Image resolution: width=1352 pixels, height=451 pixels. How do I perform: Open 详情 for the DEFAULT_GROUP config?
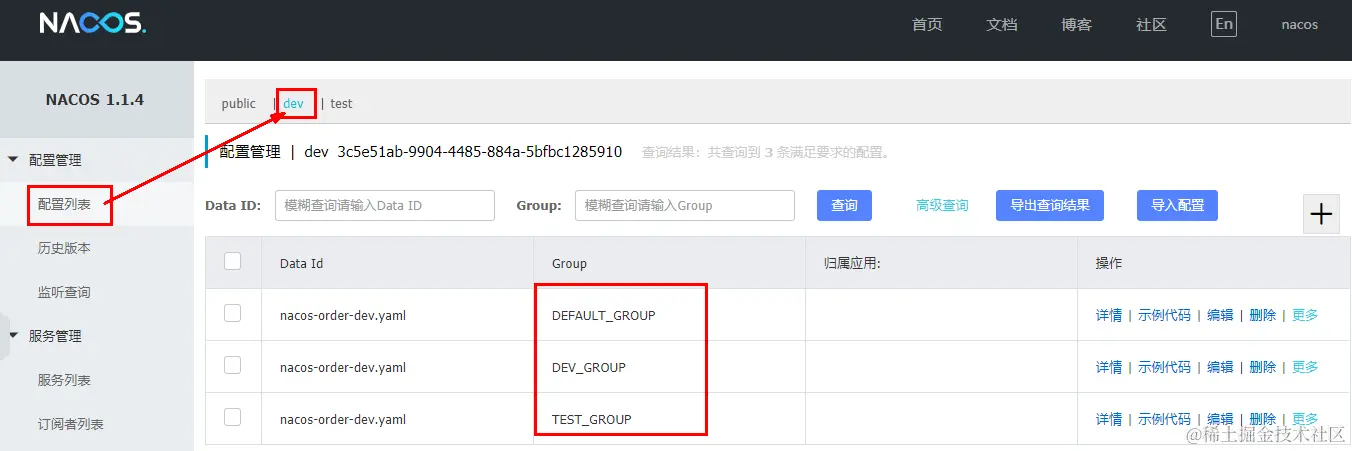pos(1109,315)
